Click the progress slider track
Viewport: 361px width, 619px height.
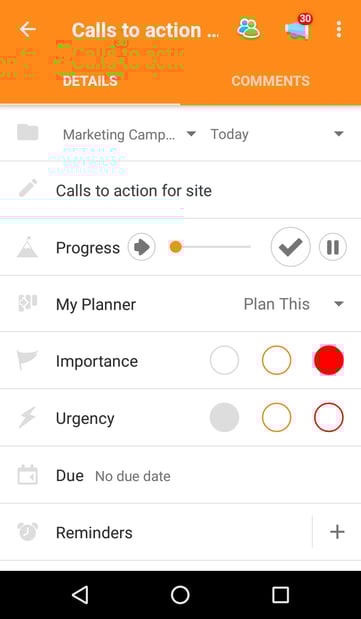[x=210, y=247]
